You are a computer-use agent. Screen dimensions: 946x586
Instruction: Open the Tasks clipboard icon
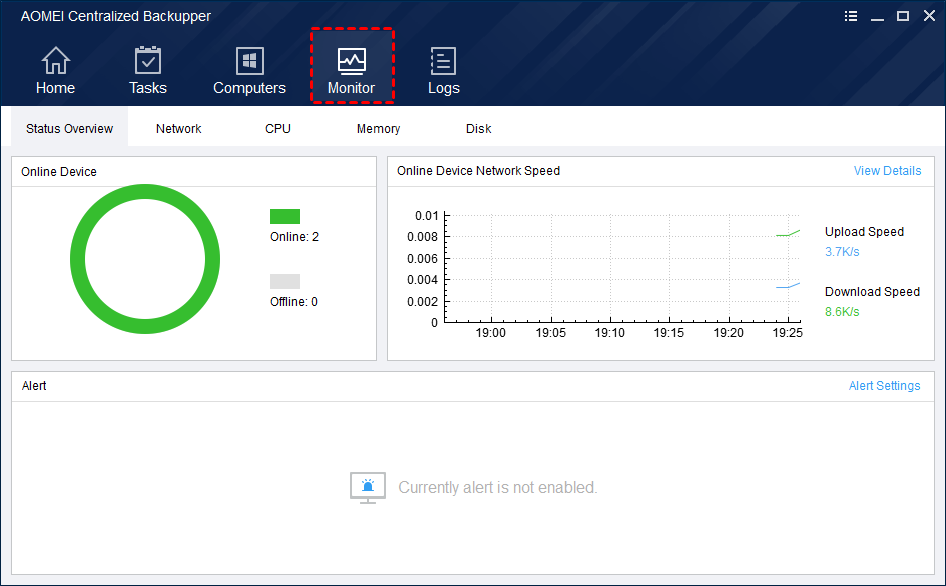click(x=148, y=61)
